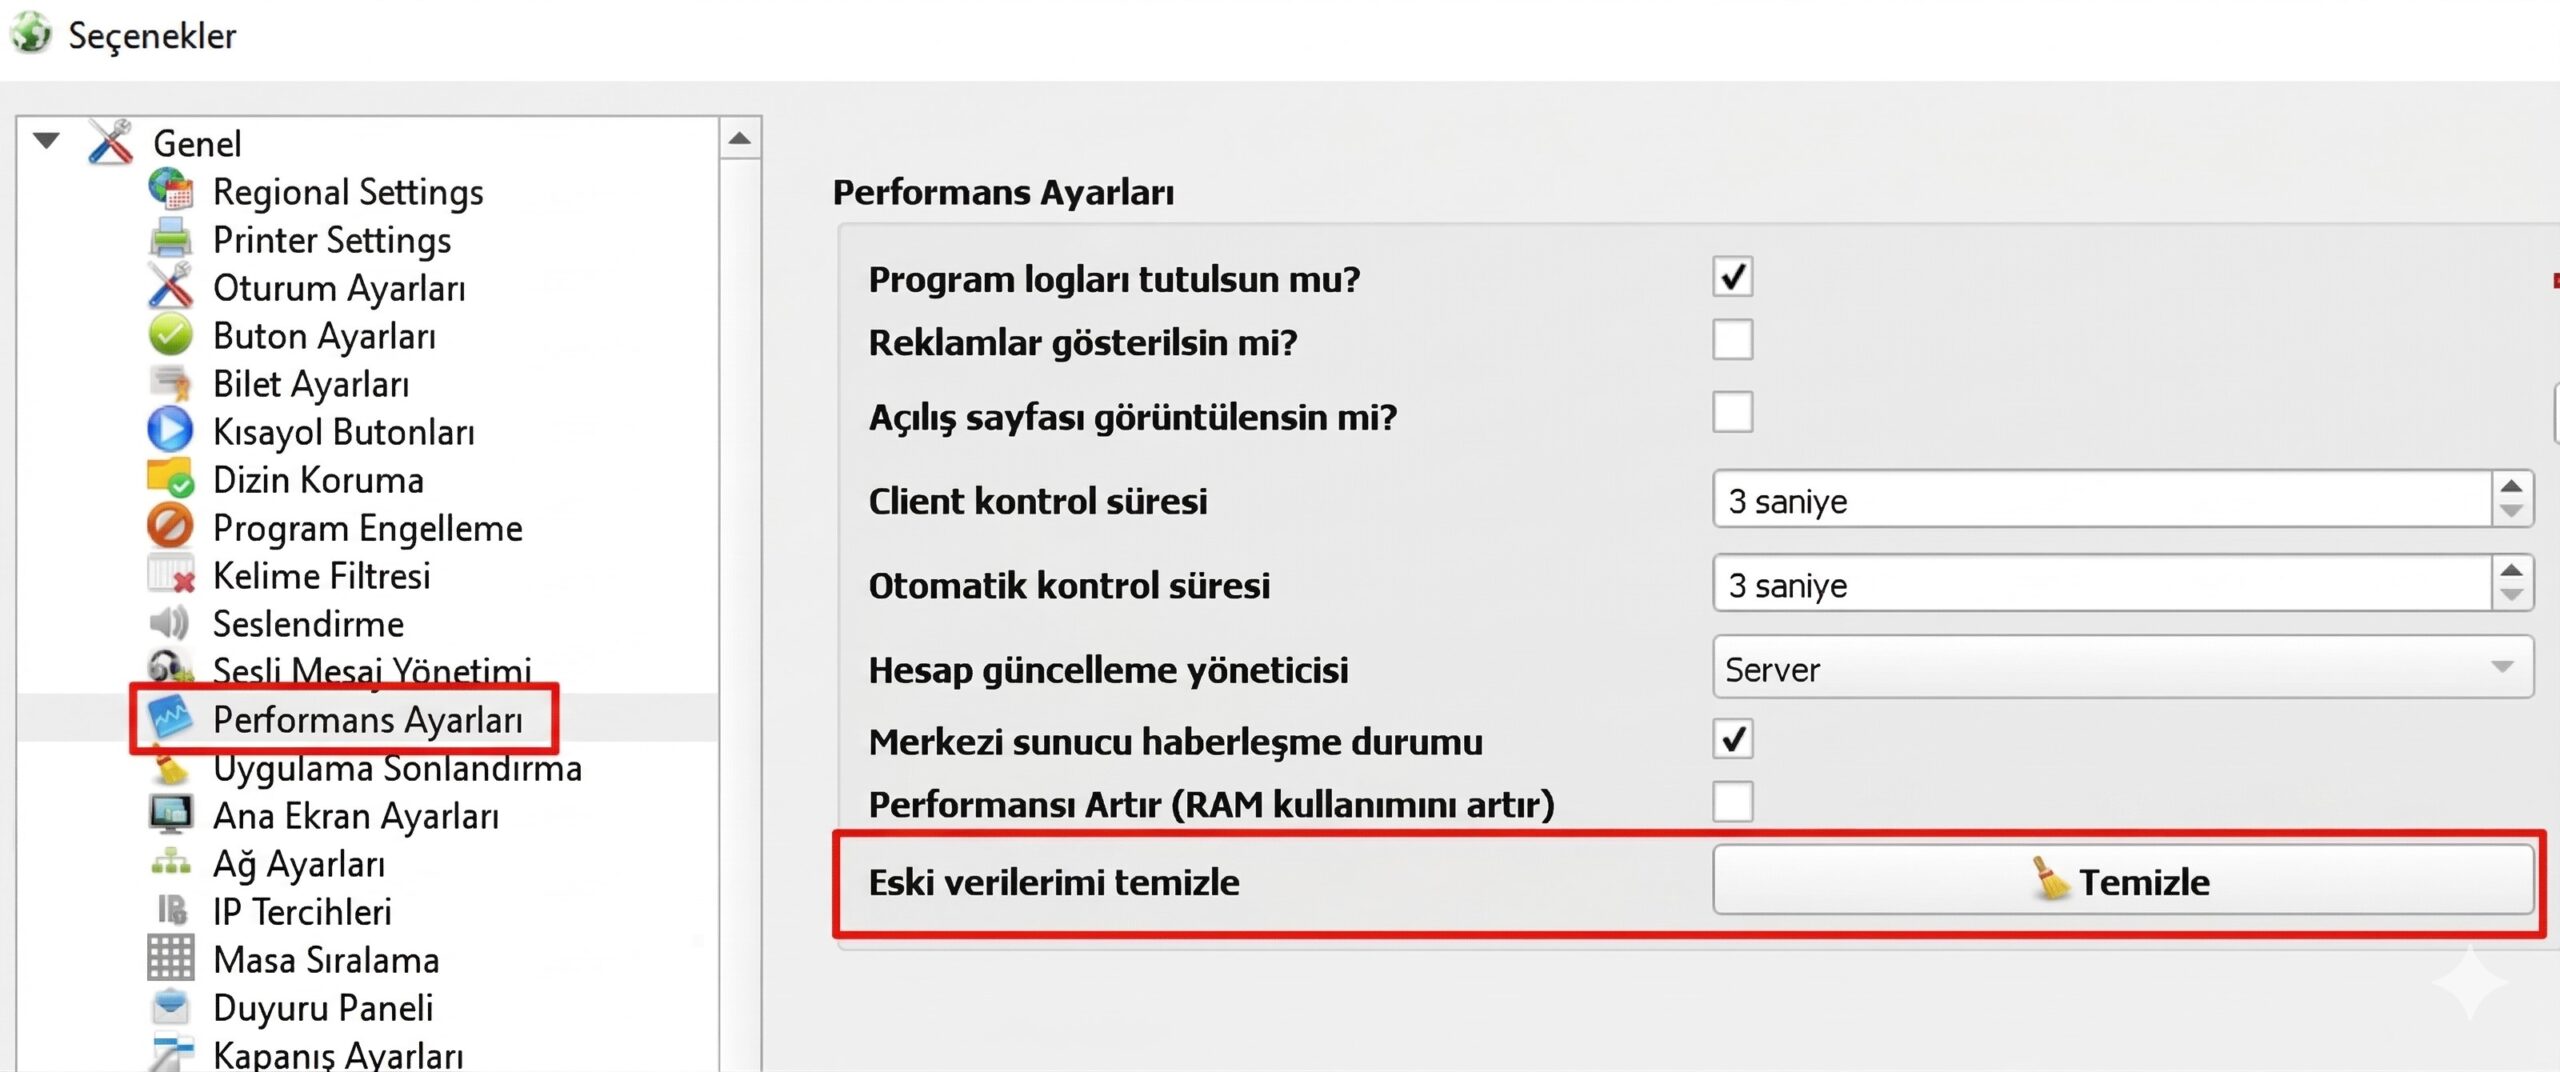Open Uygulama Sonlandırma via its broom icon
The height and width of the screenshot is (1072, 2560).
click(172, 768)
